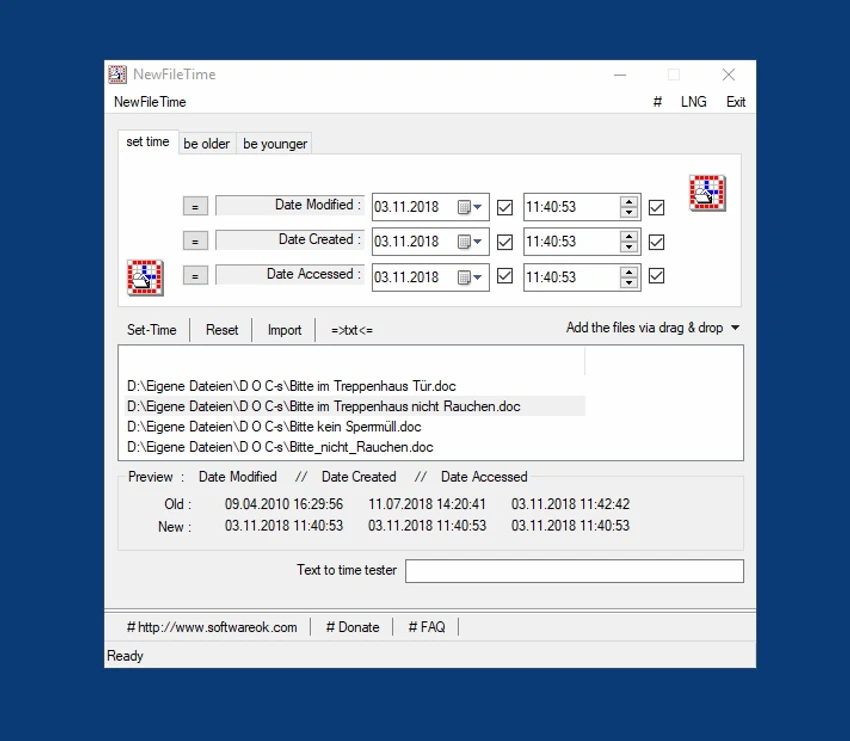Open calendar icon for Date Created
Image resolution: width=850 pixels, height=741 pixels.
coord(463,242)
